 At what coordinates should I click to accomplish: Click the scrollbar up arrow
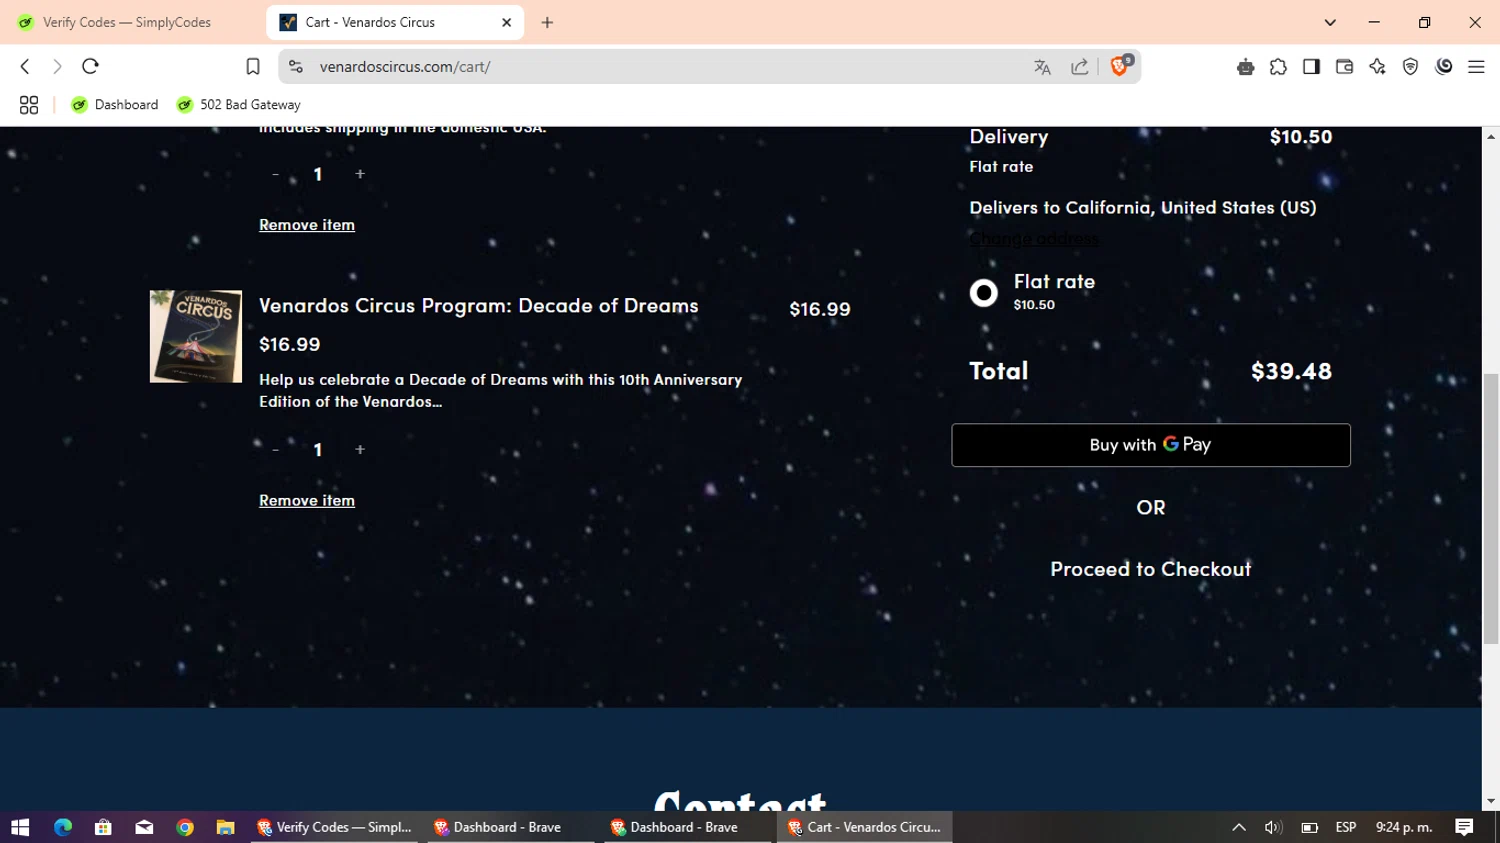pyautogui.click(x=1490, y=136)
